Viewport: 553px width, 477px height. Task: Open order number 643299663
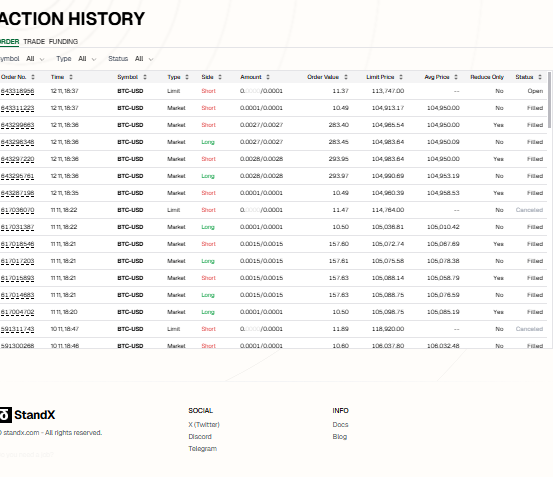tap(17, 125)
